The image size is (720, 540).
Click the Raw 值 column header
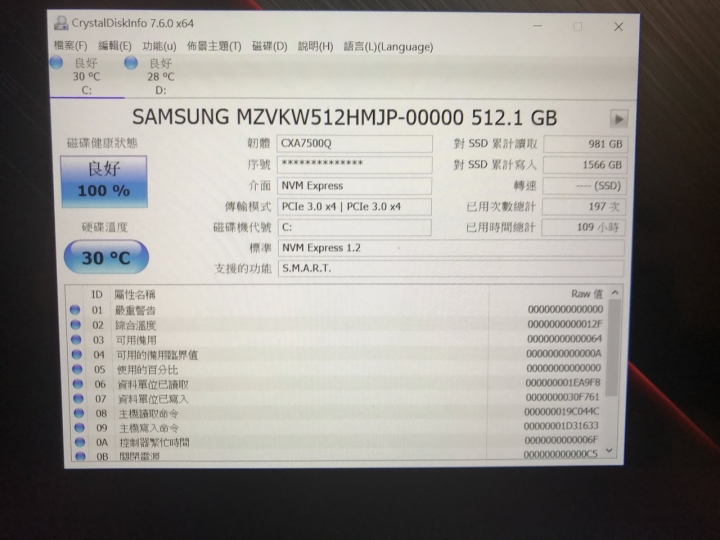click(586, 293)
